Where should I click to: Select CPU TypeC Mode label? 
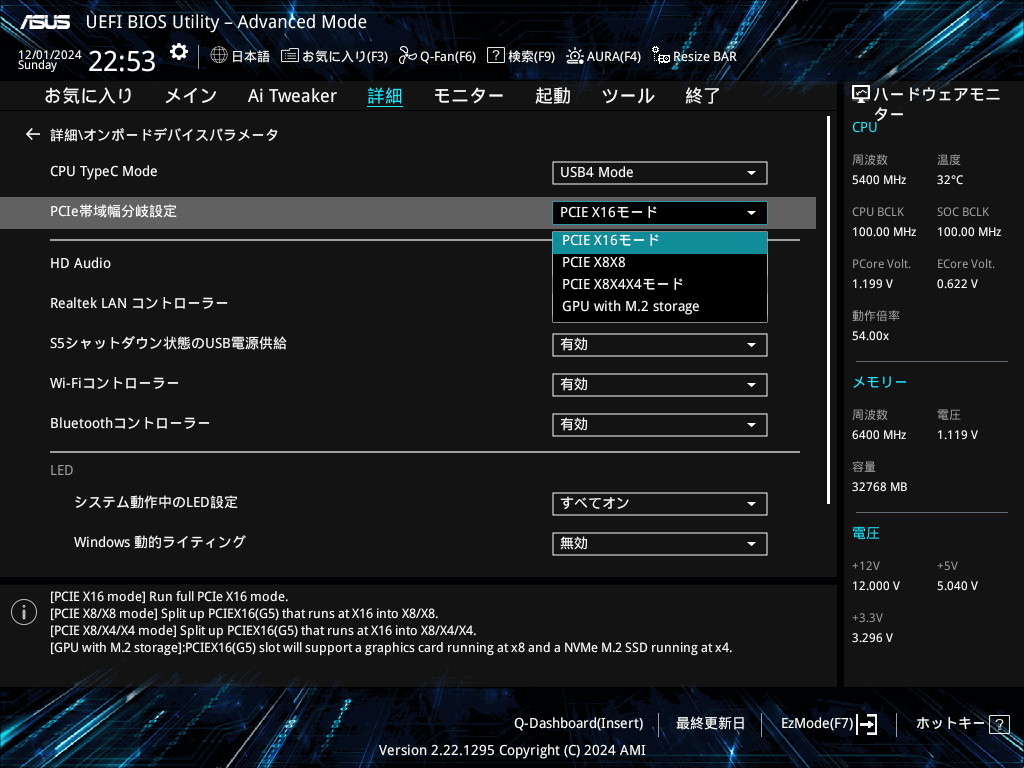104,172
